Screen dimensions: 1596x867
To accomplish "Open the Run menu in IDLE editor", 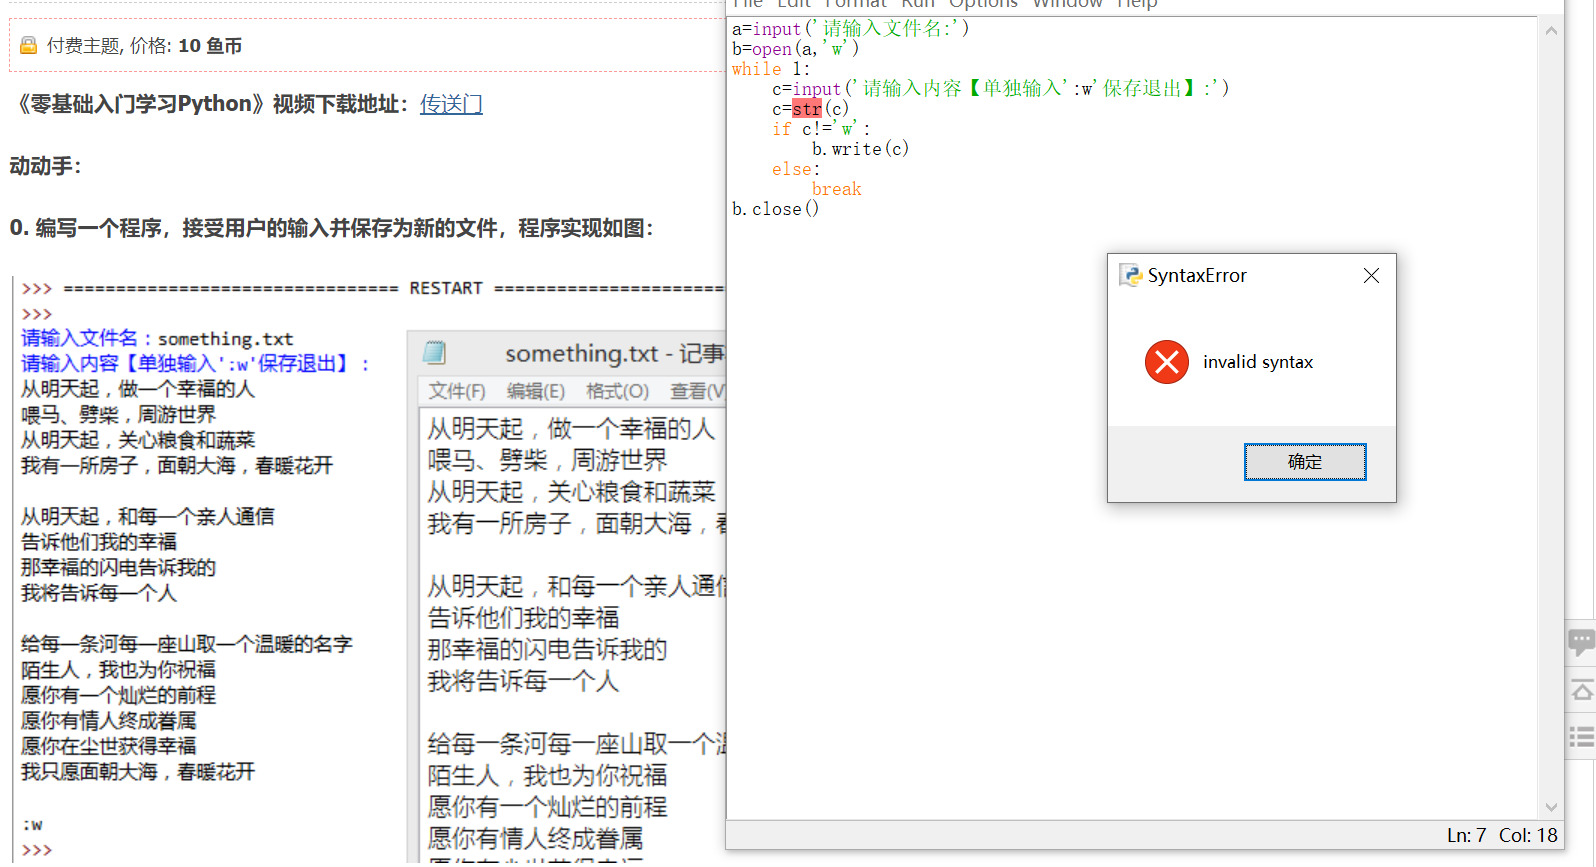I will click(918, 4).
